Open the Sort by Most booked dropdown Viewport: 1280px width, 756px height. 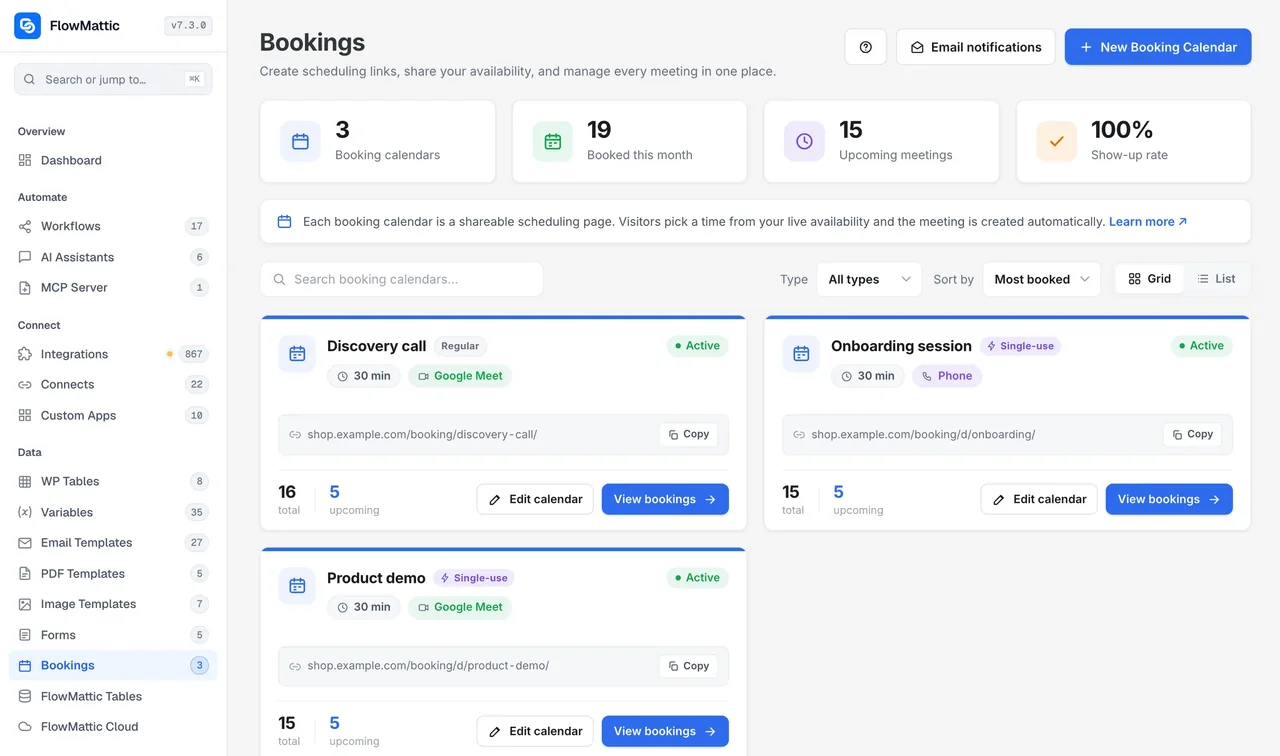tap(1042, 279)
